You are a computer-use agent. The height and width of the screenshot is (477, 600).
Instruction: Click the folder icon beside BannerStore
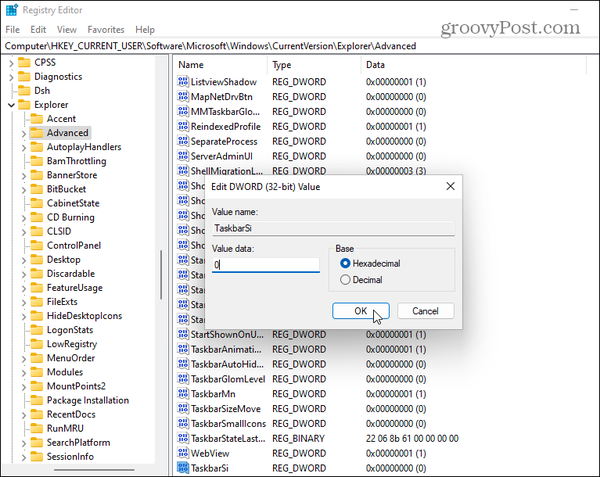36,175
